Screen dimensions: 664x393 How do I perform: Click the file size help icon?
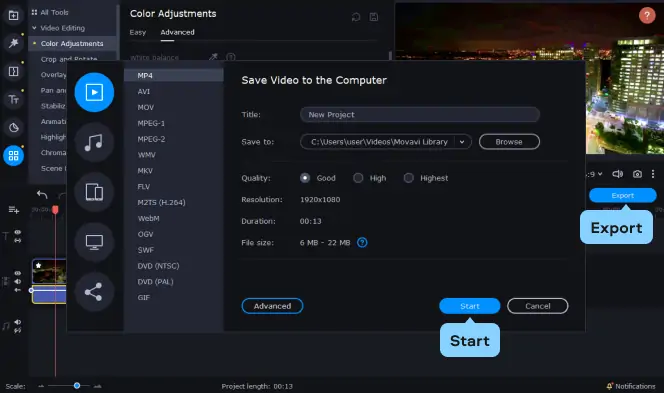point(362,243)
